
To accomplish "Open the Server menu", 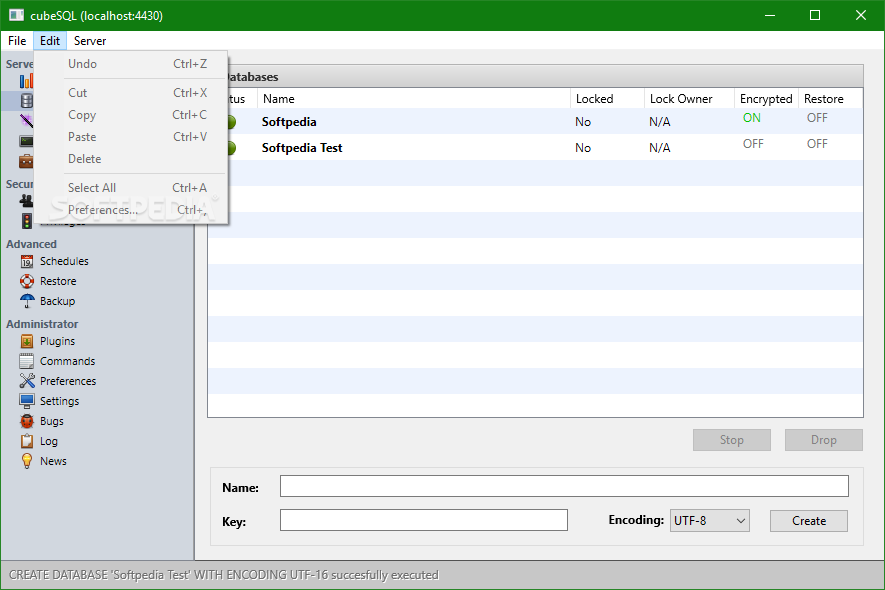I will (x=90, y=41).
